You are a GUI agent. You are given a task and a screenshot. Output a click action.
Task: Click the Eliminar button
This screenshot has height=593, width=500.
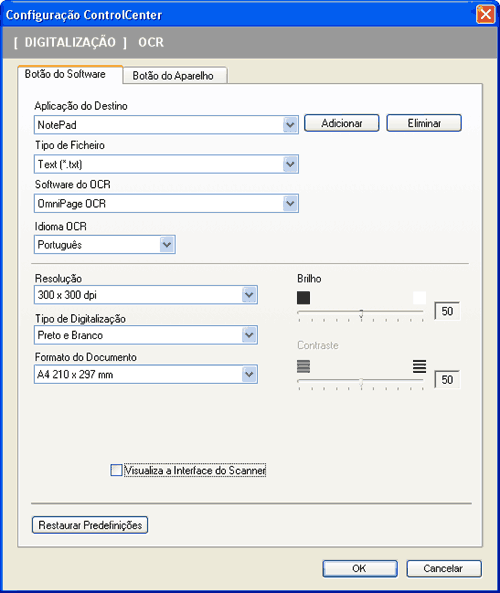(424, 123)
